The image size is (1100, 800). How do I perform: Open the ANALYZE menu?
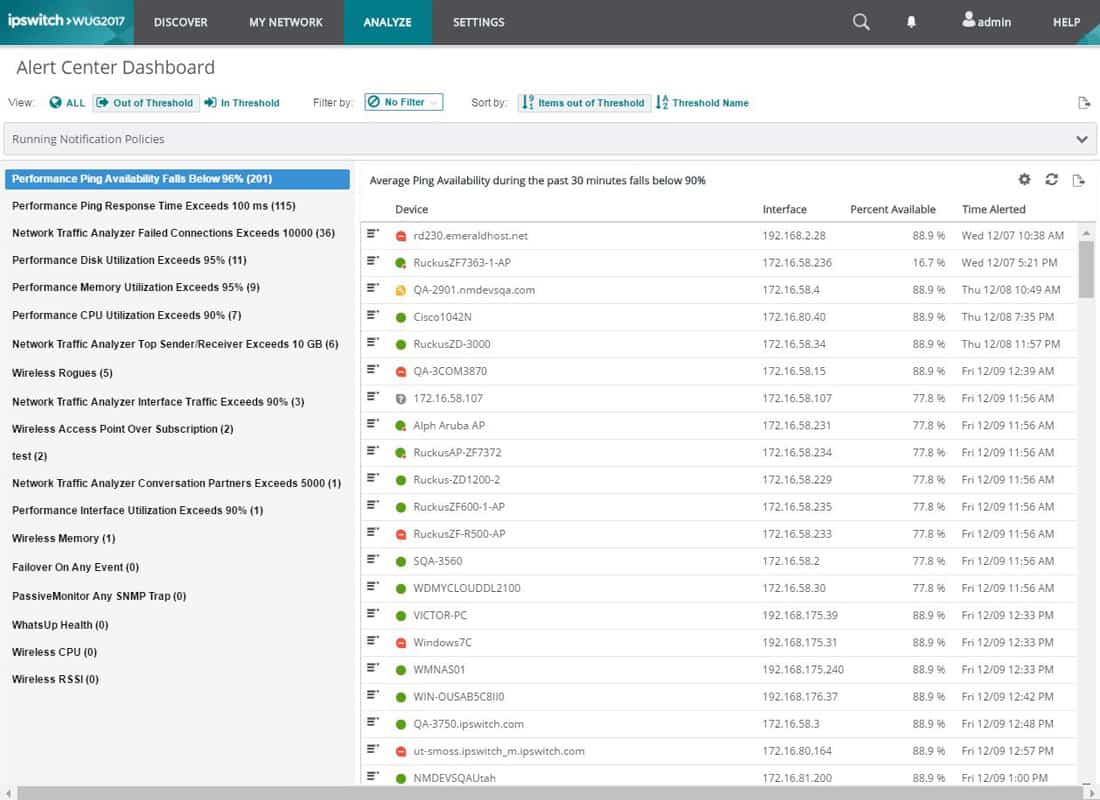click(387, 22)
